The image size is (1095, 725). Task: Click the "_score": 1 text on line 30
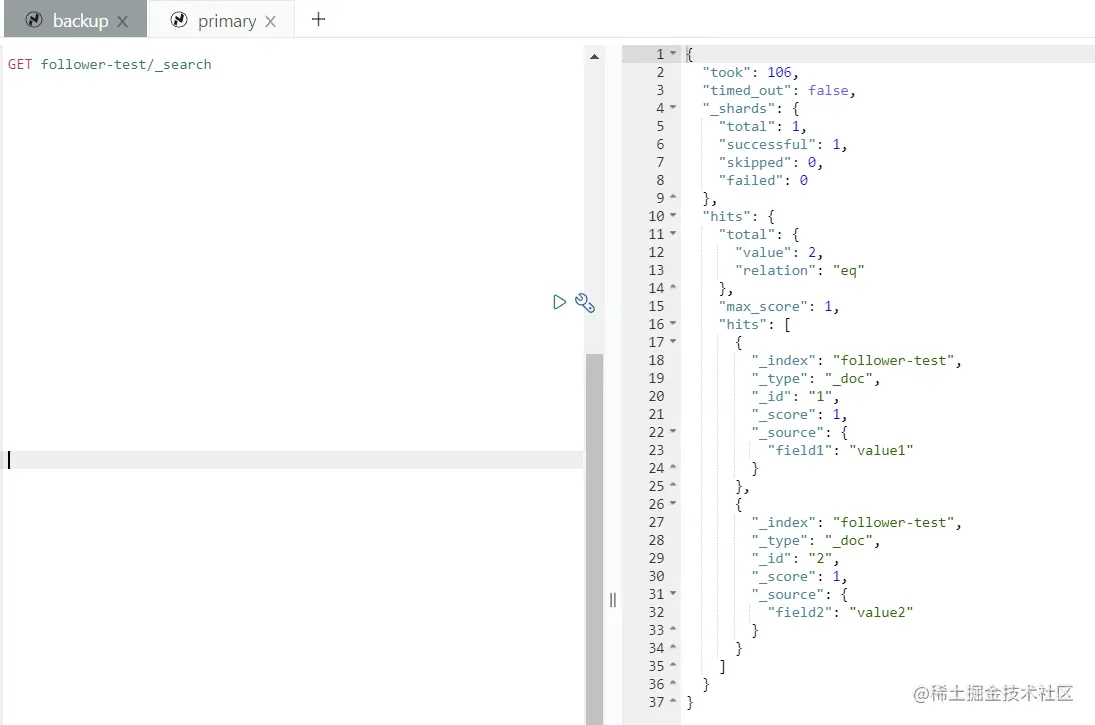point(799,577)
